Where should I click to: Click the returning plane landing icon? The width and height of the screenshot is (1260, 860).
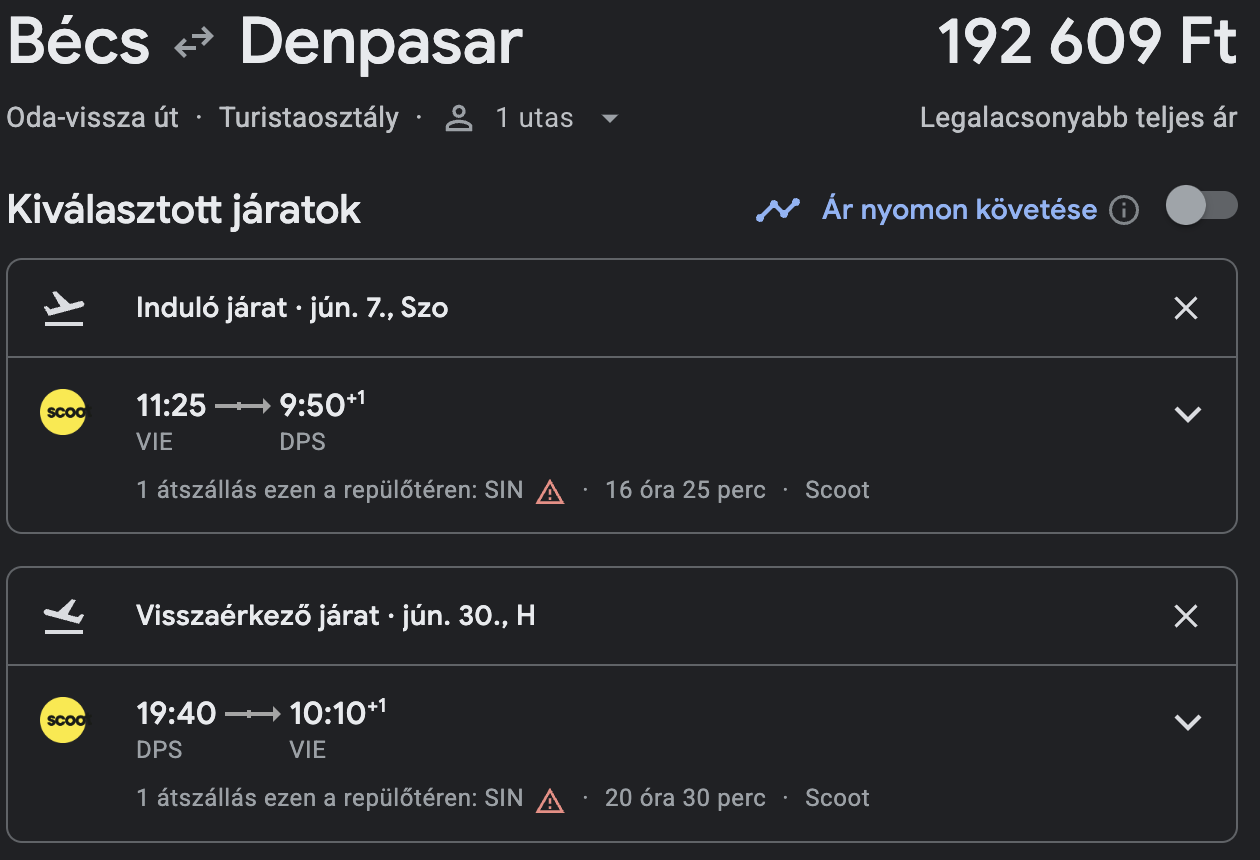point(64,616)
